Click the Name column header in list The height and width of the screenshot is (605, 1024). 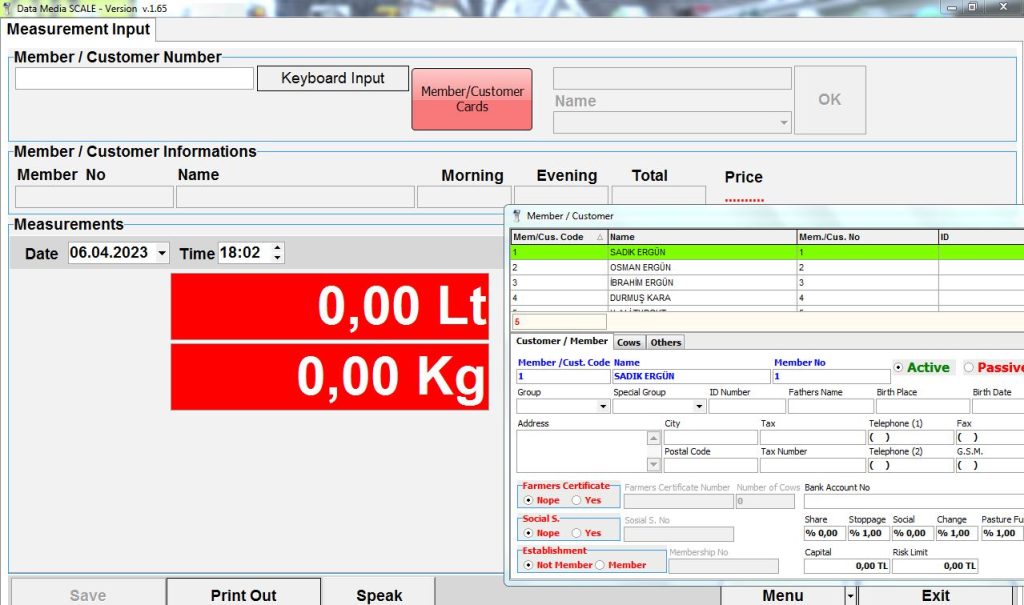(702, 237)
